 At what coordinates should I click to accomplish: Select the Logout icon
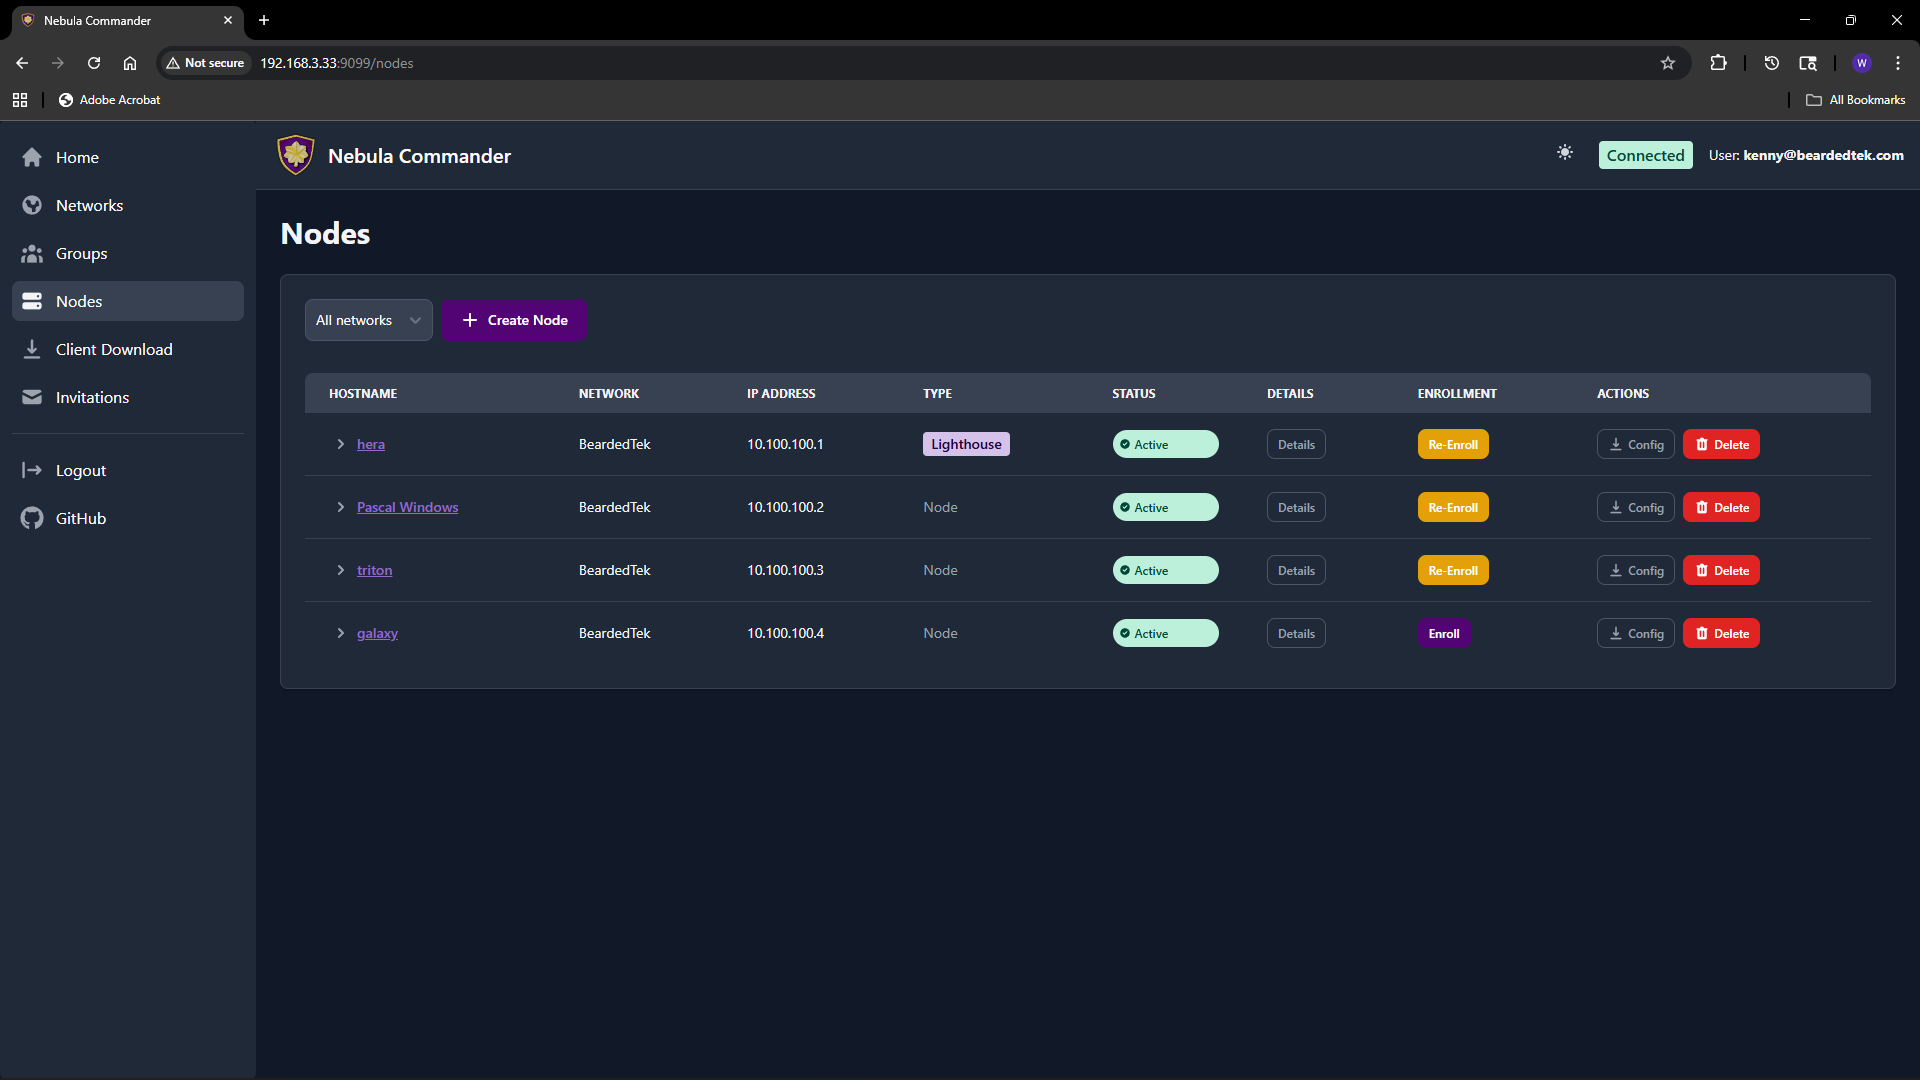(x=32, y=470)
